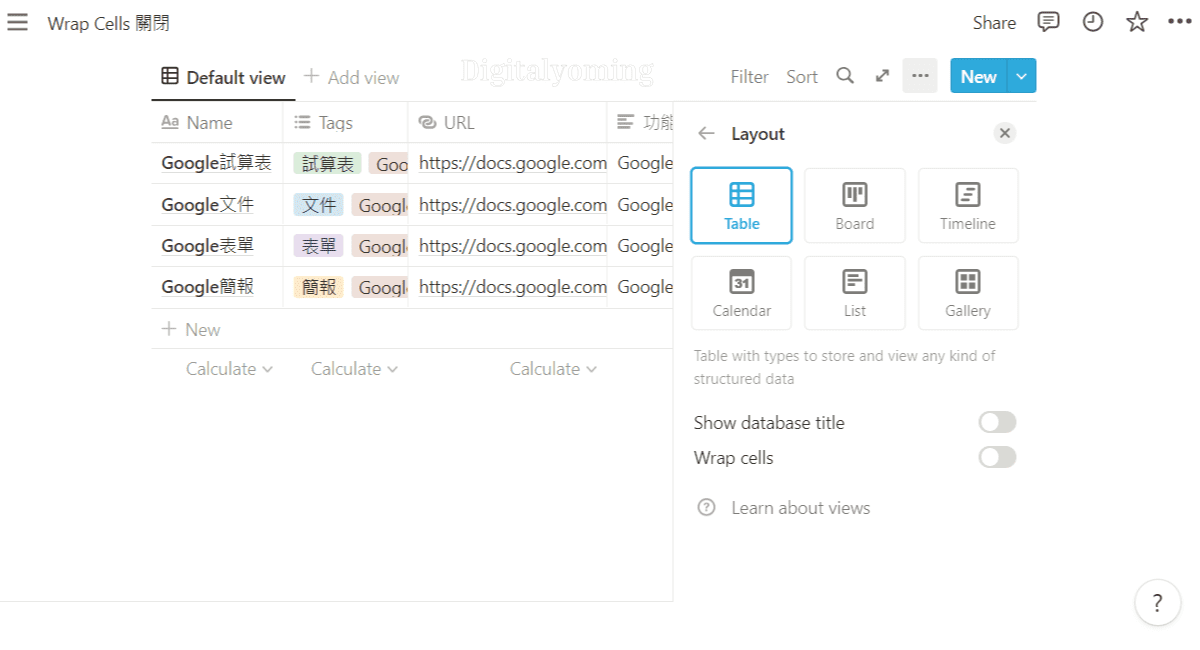Image resolution: width=1200 pixels, height=650 pixels.
Task: Choose the Timeline layout option
Action: pyautogui.click(x=967, y=206)
